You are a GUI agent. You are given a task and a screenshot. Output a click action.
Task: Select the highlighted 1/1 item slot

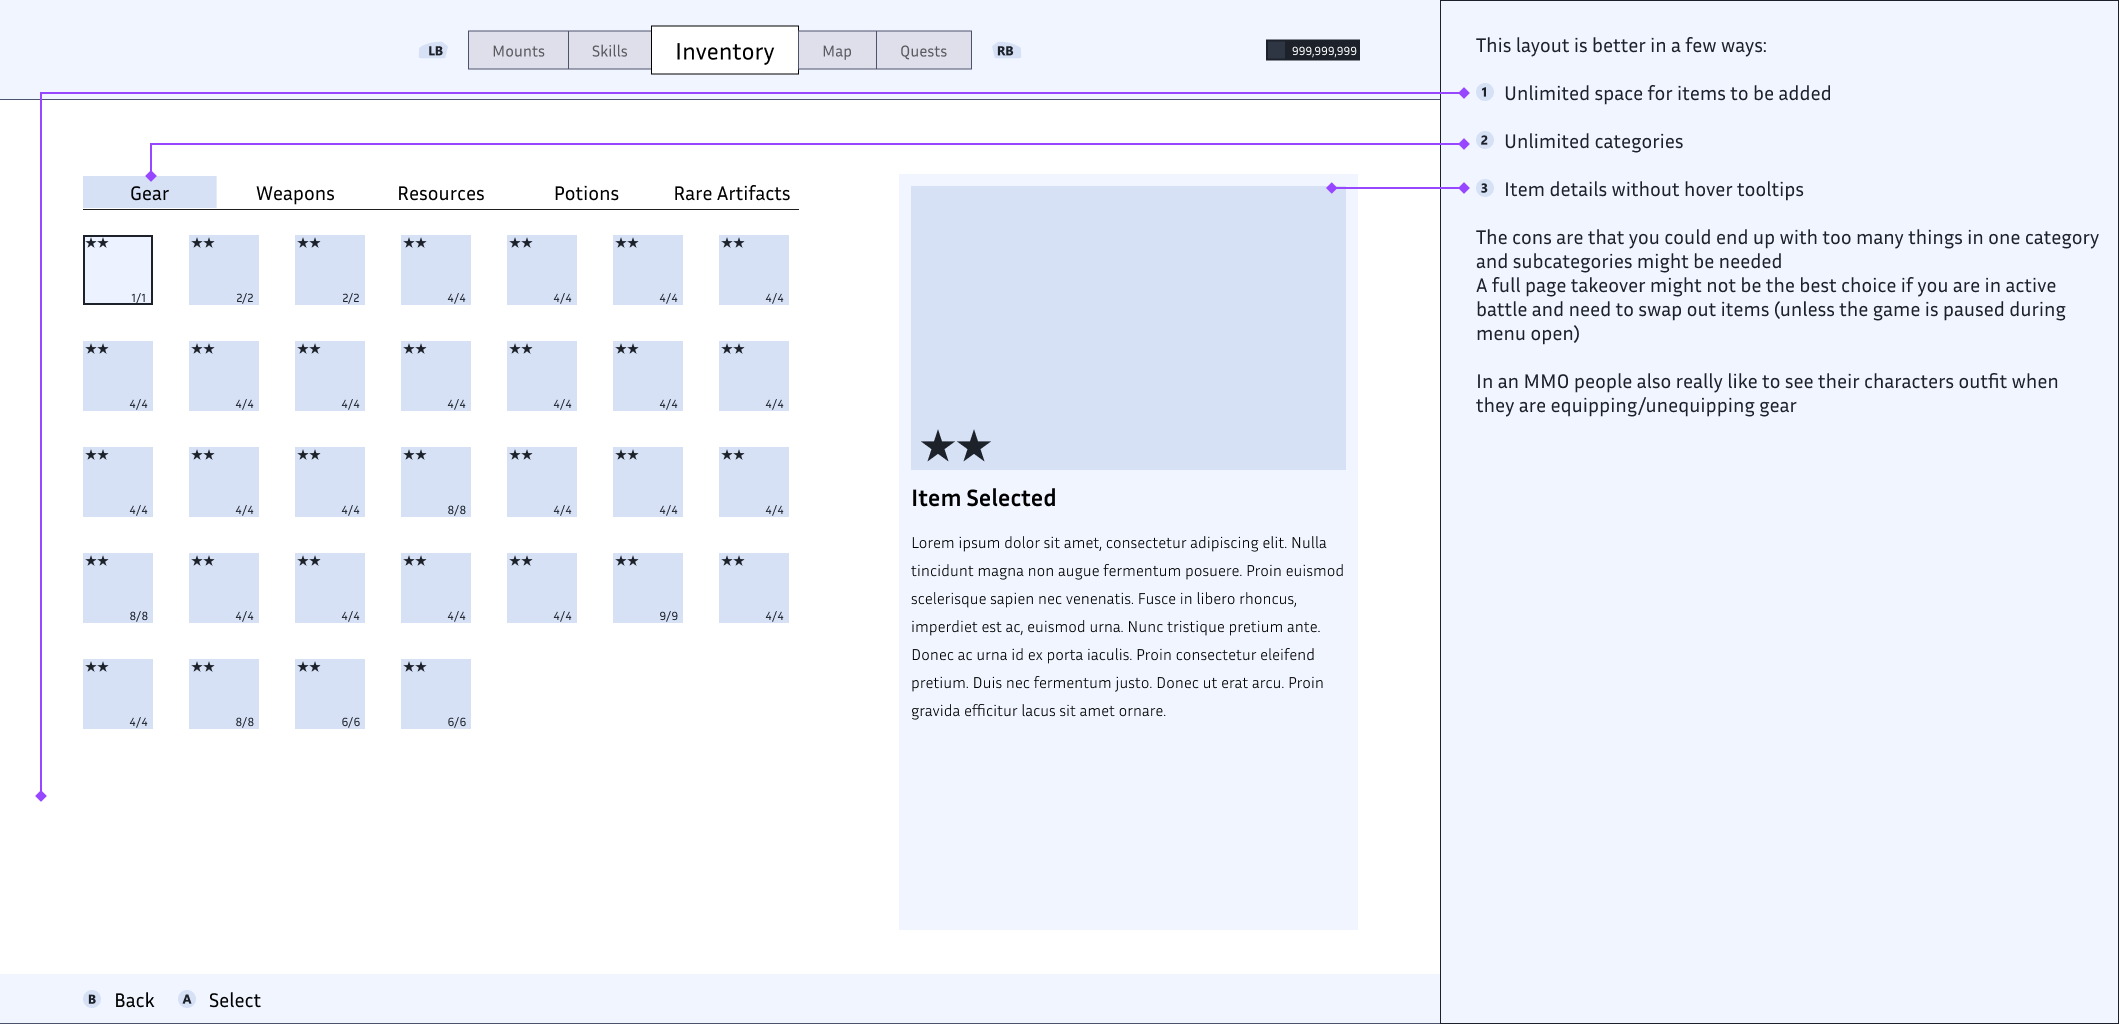[118, 270]
